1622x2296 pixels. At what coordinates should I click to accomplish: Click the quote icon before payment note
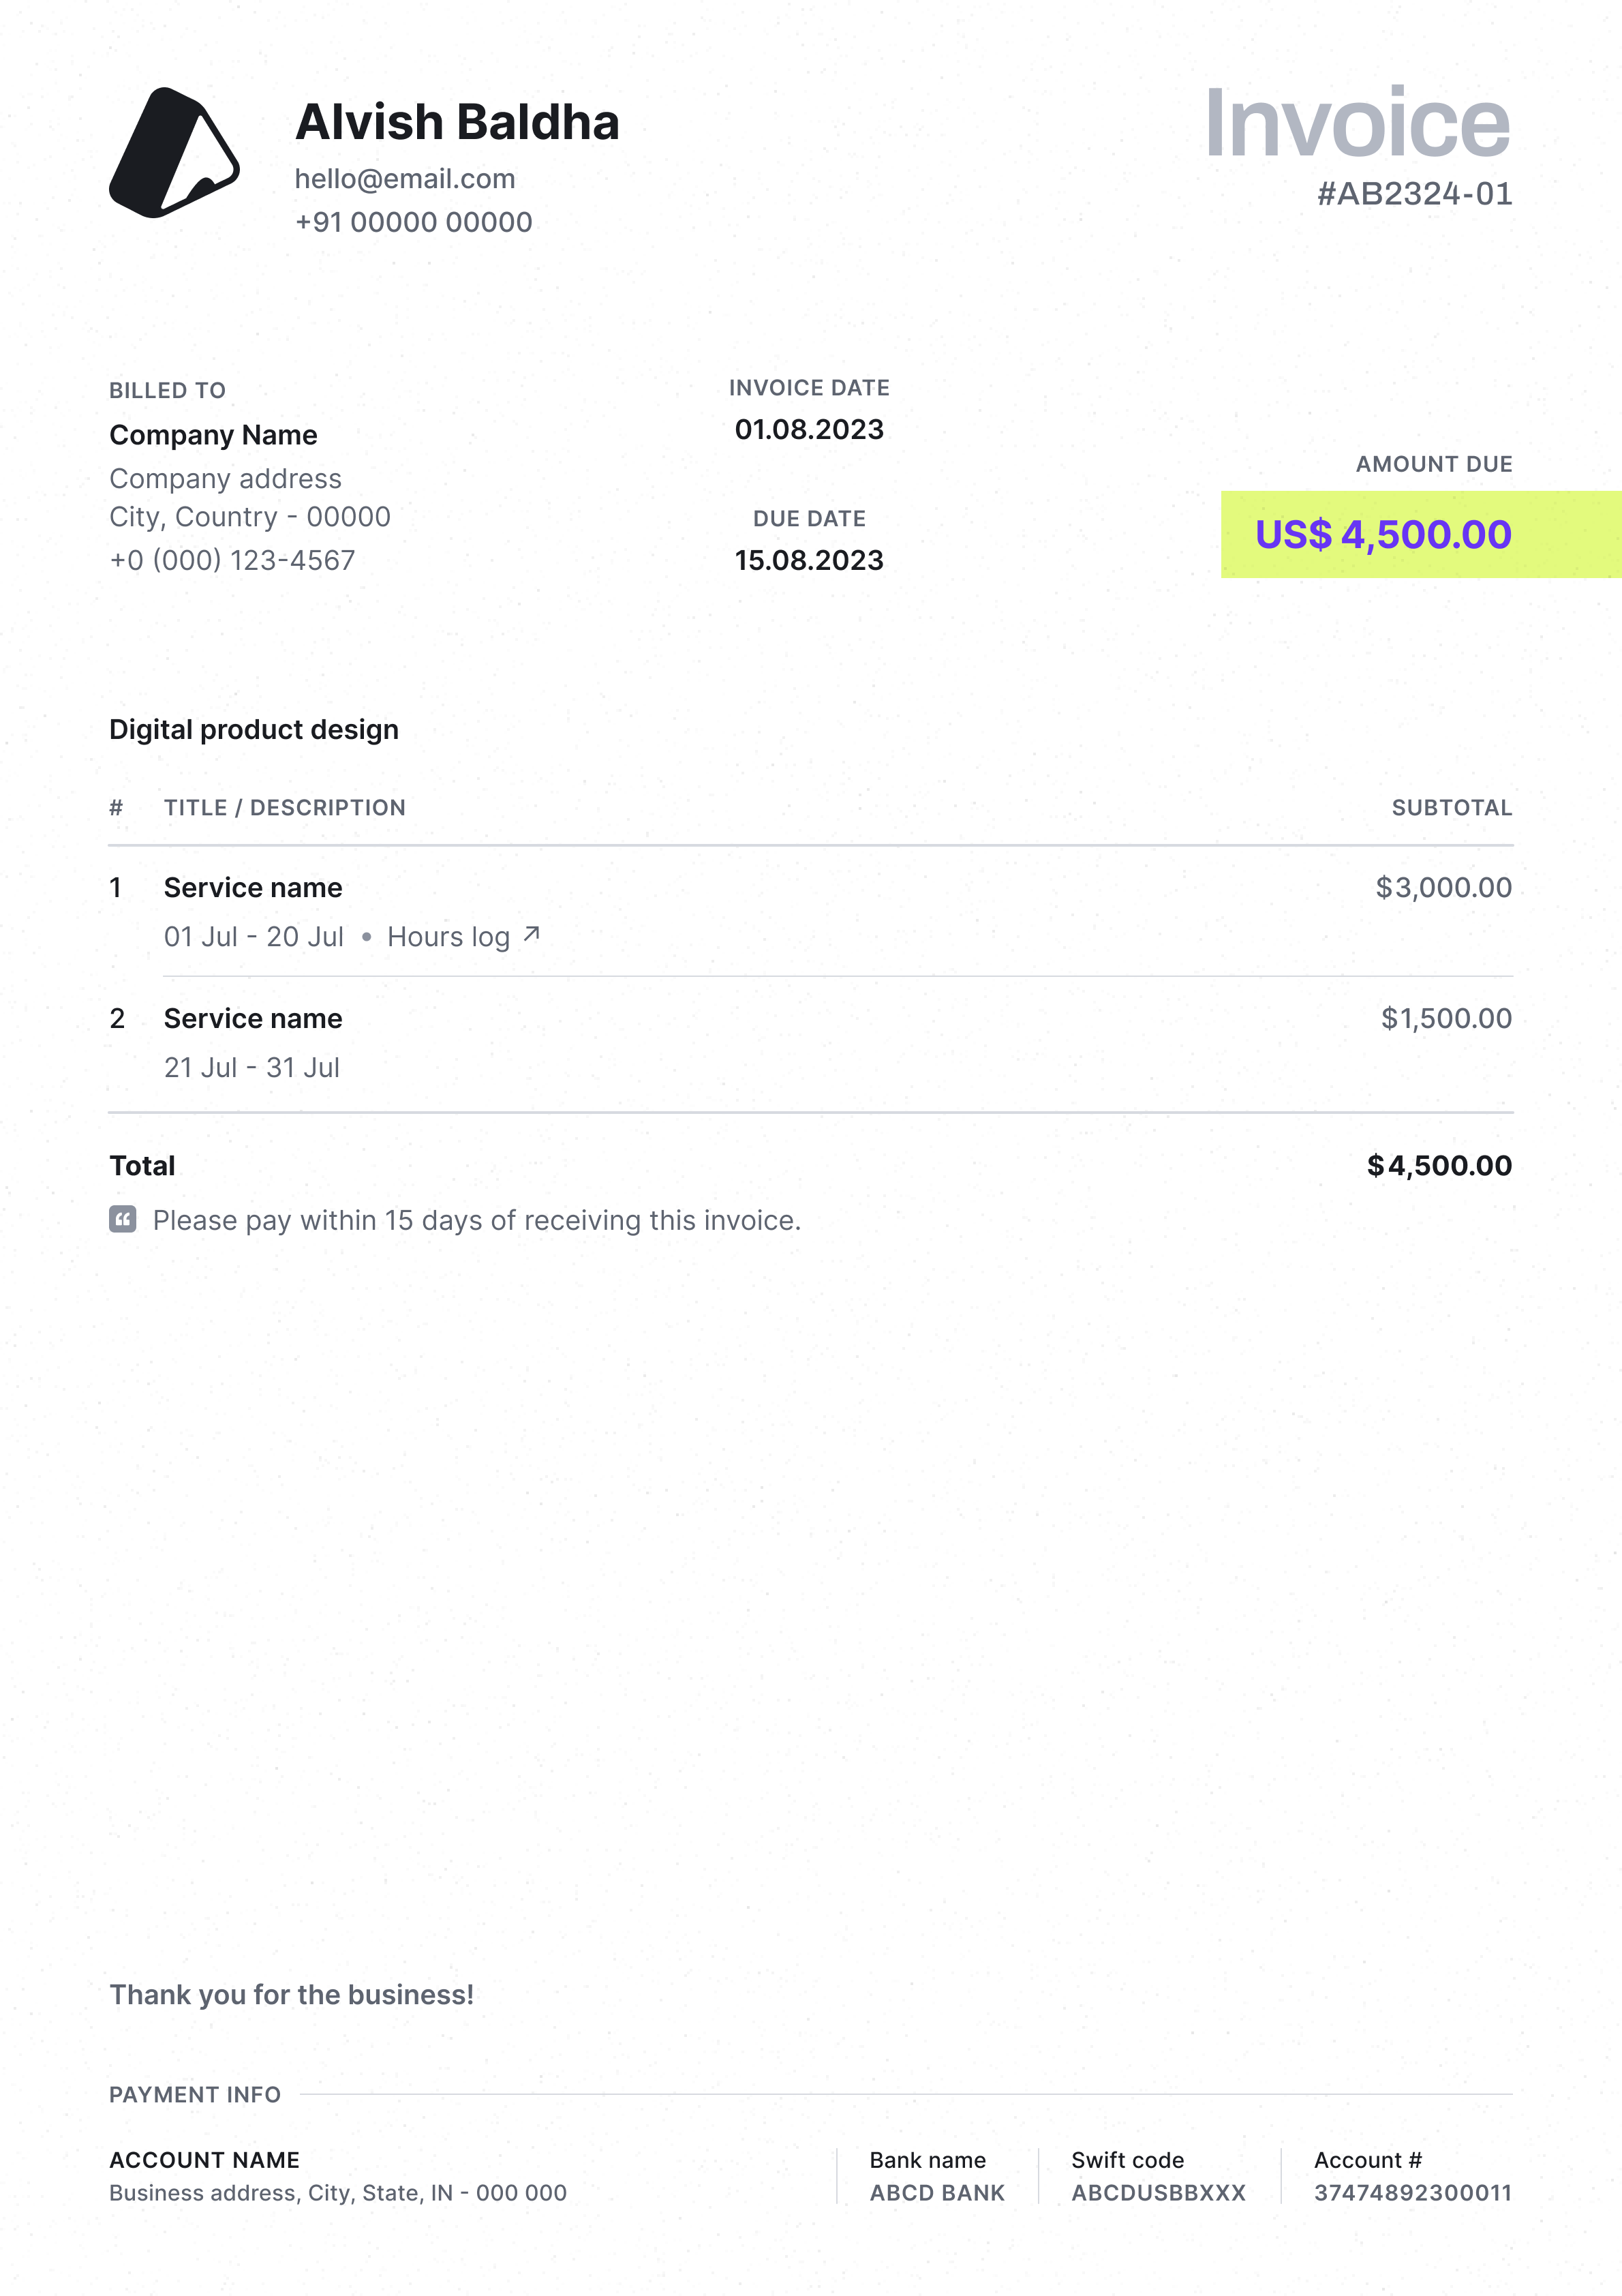pyautogui.click(x=122, y=1219)
